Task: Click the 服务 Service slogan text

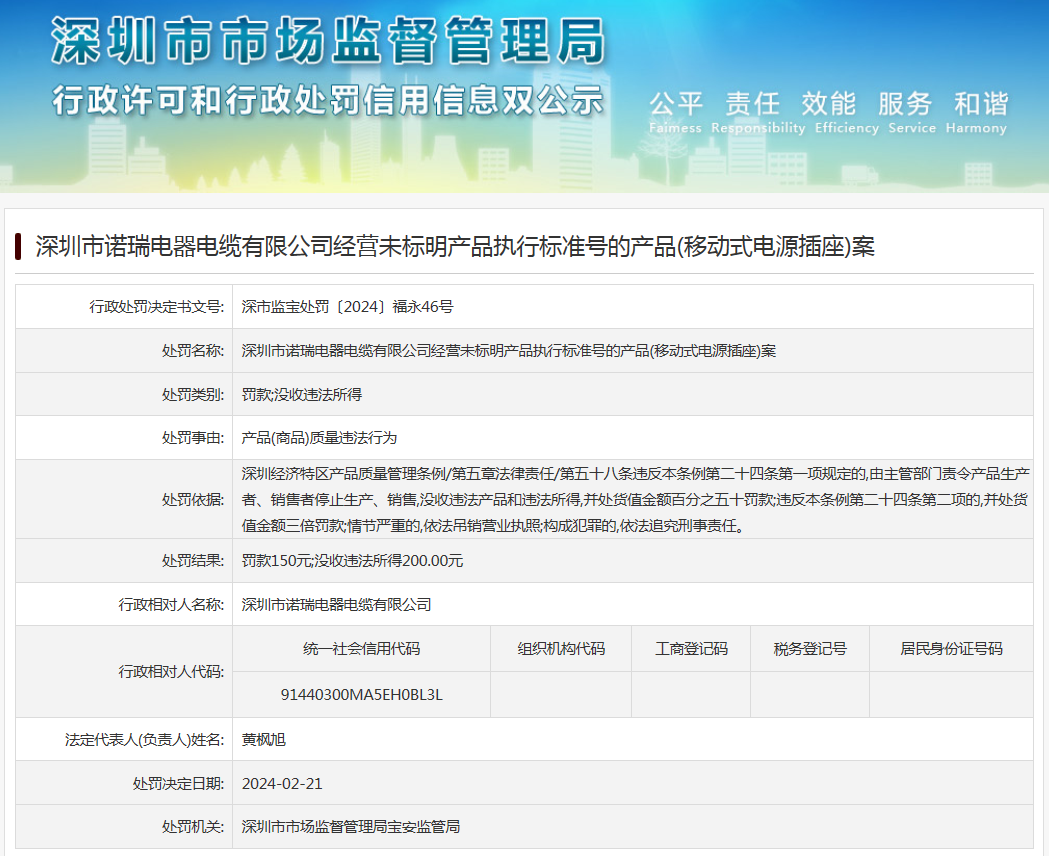Action: tap(911, 112)
